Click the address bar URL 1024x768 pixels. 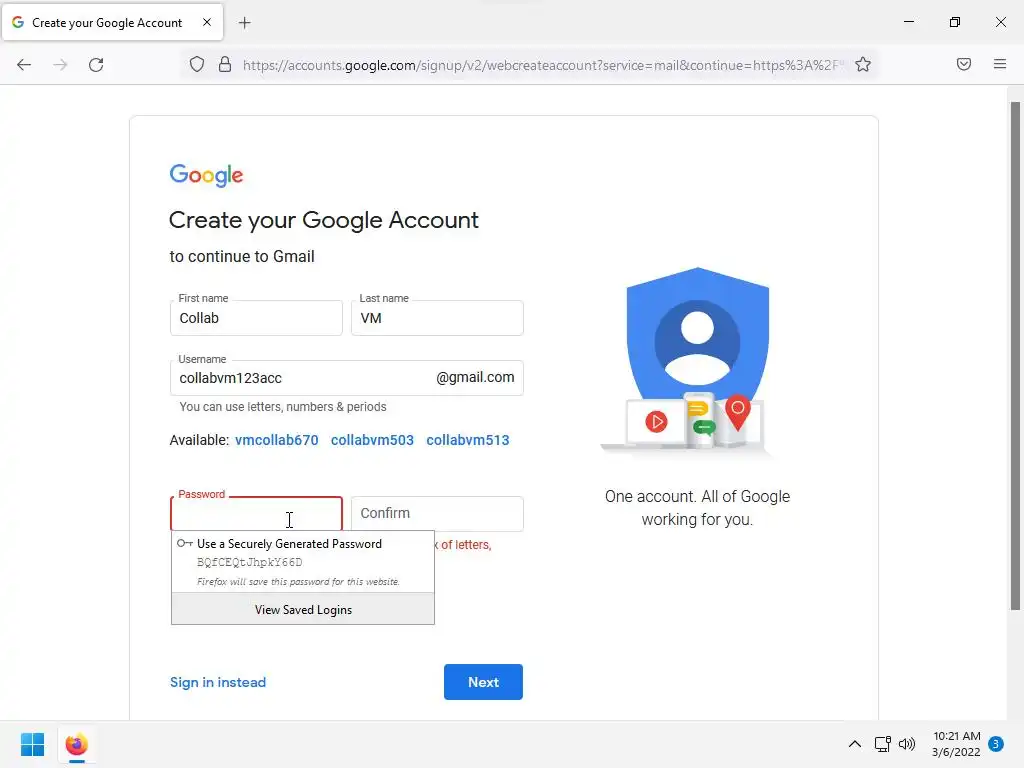click(x=542, y=65)
